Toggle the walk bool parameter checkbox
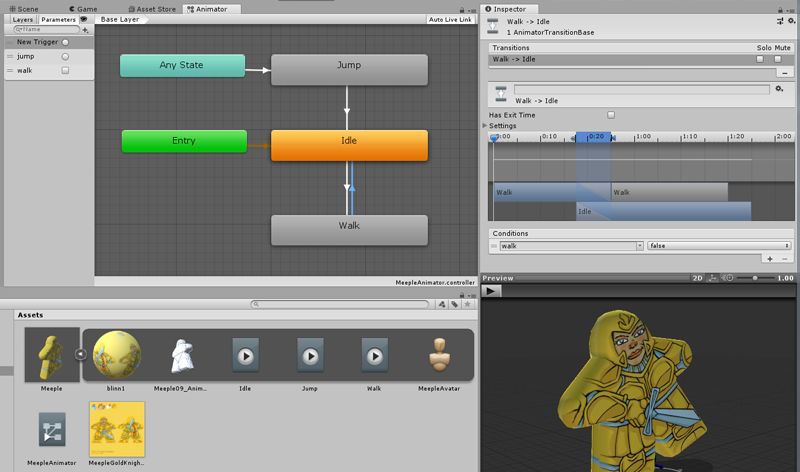Image resolution: width=800 pixels, height=472 pixels. click(65, 70)
